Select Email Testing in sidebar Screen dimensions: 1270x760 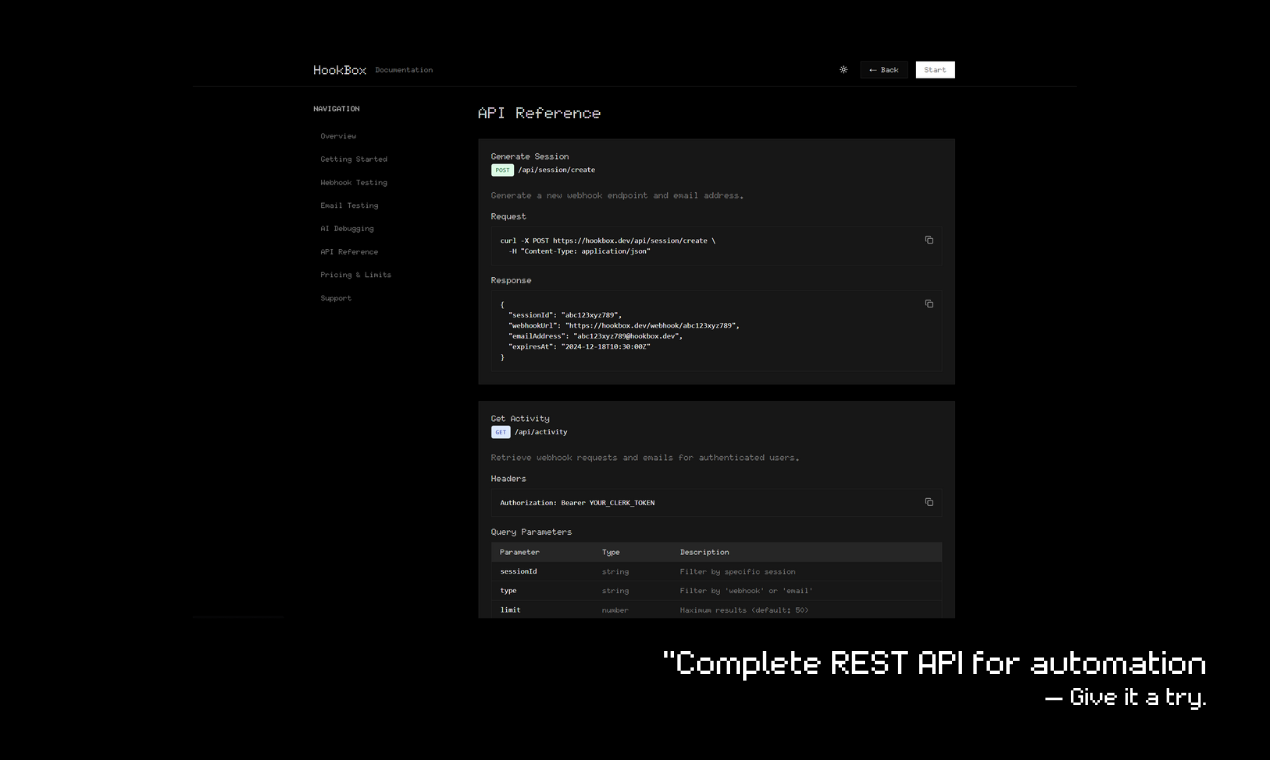coord(349,206)
